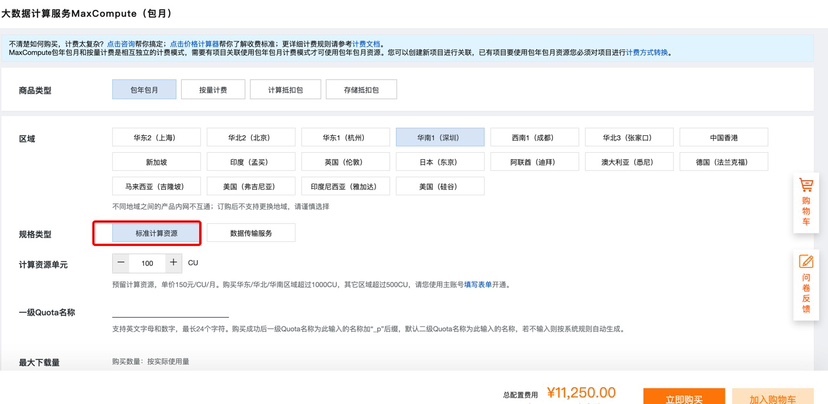
Task: Click the 一级Quota名称 input field
Action: coord(171,311)
